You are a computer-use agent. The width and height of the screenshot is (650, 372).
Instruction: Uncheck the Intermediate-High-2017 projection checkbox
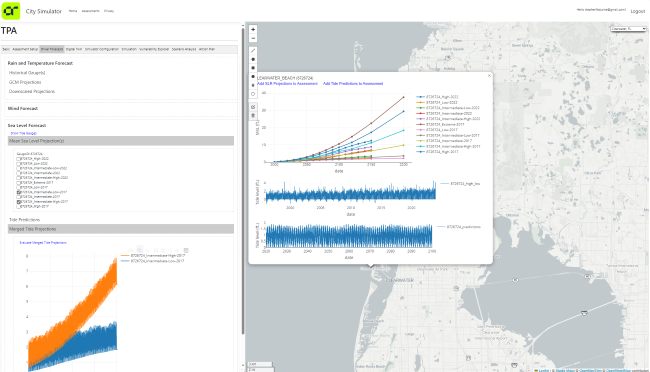19,202
